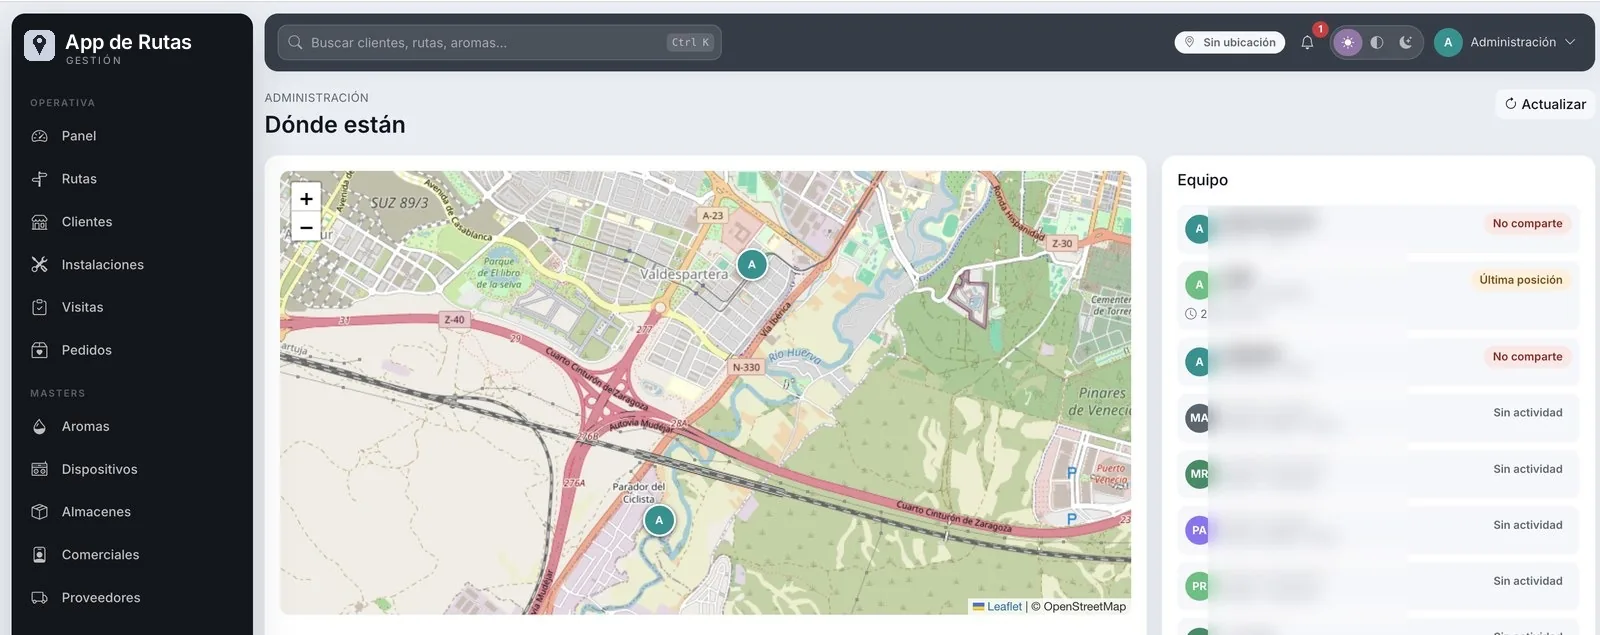Click the App de Rutas logo icon
This screenshot has height=635, width=1600.
(39, 45)
